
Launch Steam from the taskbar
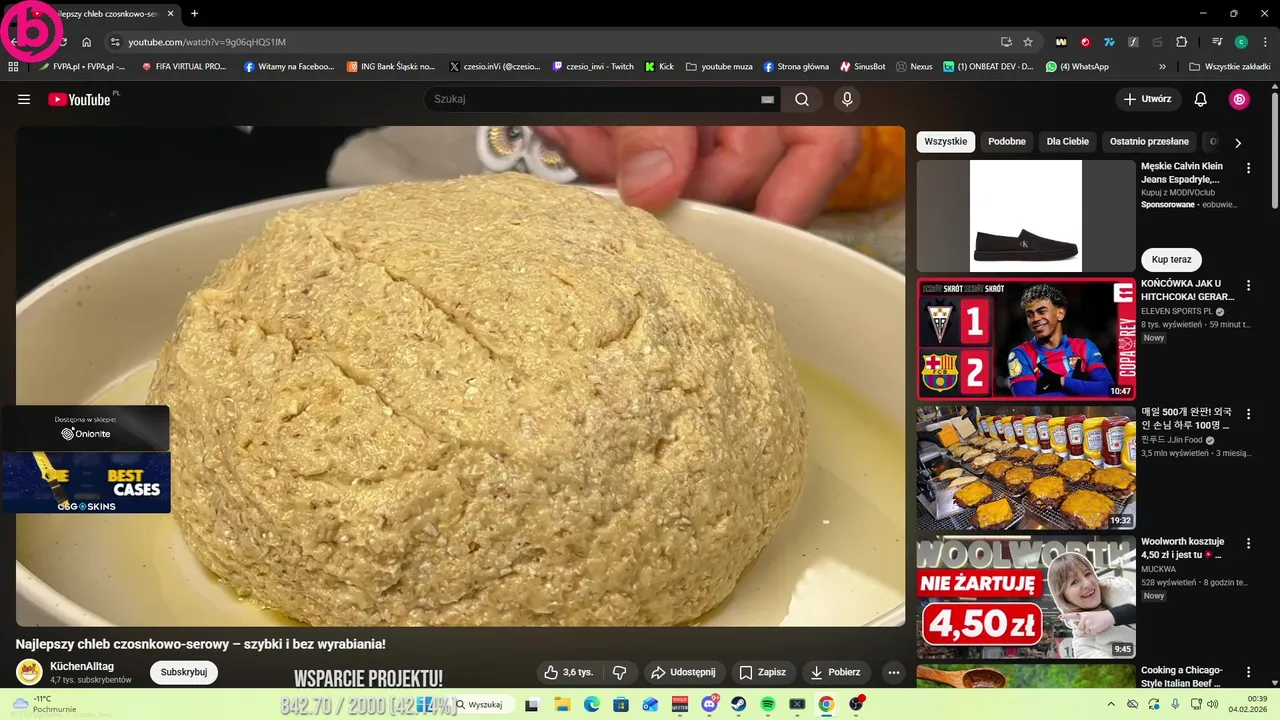point(739,704)
